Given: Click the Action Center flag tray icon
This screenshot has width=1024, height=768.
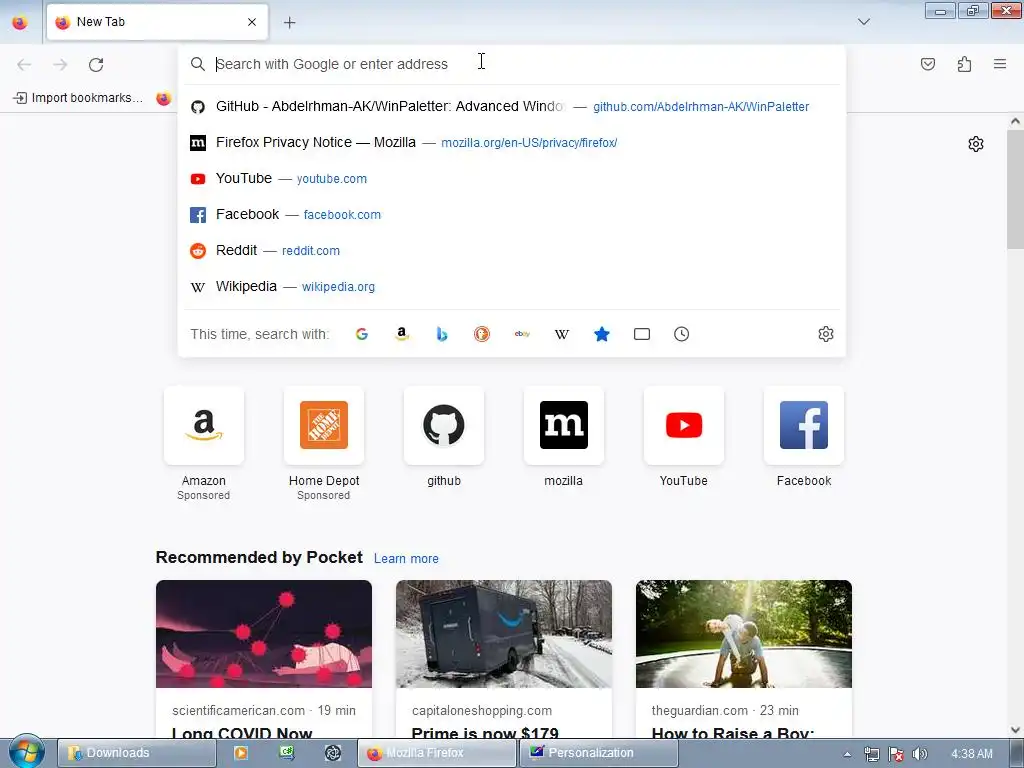Looking at the screenshot, I should click(895, 754).
